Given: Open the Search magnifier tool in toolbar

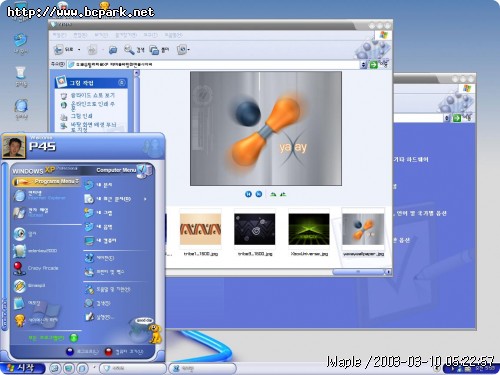Looking at the screenshot, I should (129, 50).
